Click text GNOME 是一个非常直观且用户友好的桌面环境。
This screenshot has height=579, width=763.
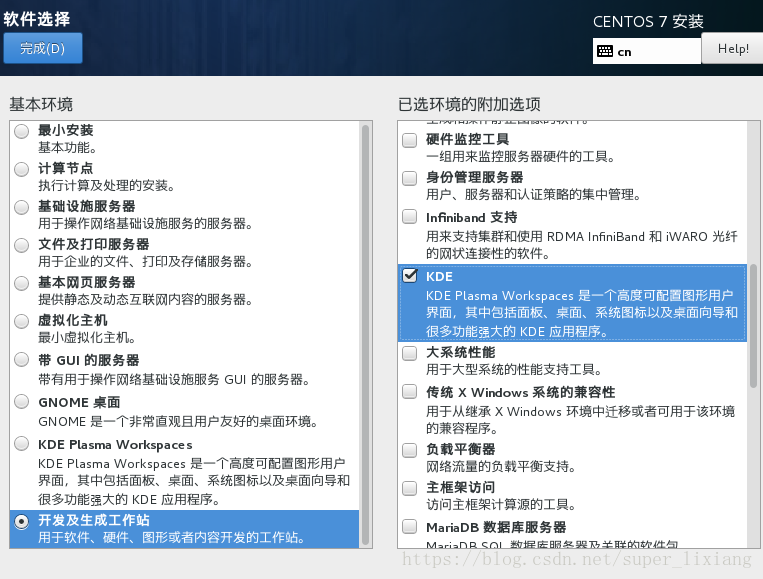(178, 421)
